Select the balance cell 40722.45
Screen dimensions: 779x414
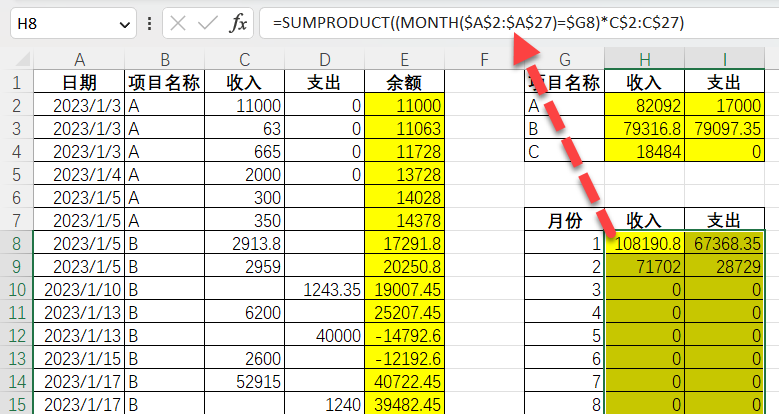404,382
